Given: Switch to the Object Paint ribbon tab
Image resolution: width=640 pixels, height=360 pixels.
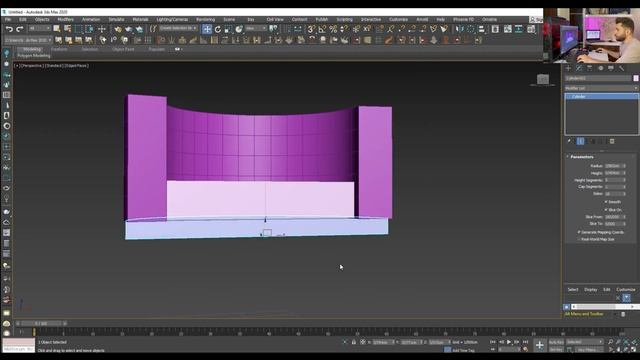Looking at the screenshot, I should pyautogui.click(x=123, y=49).
